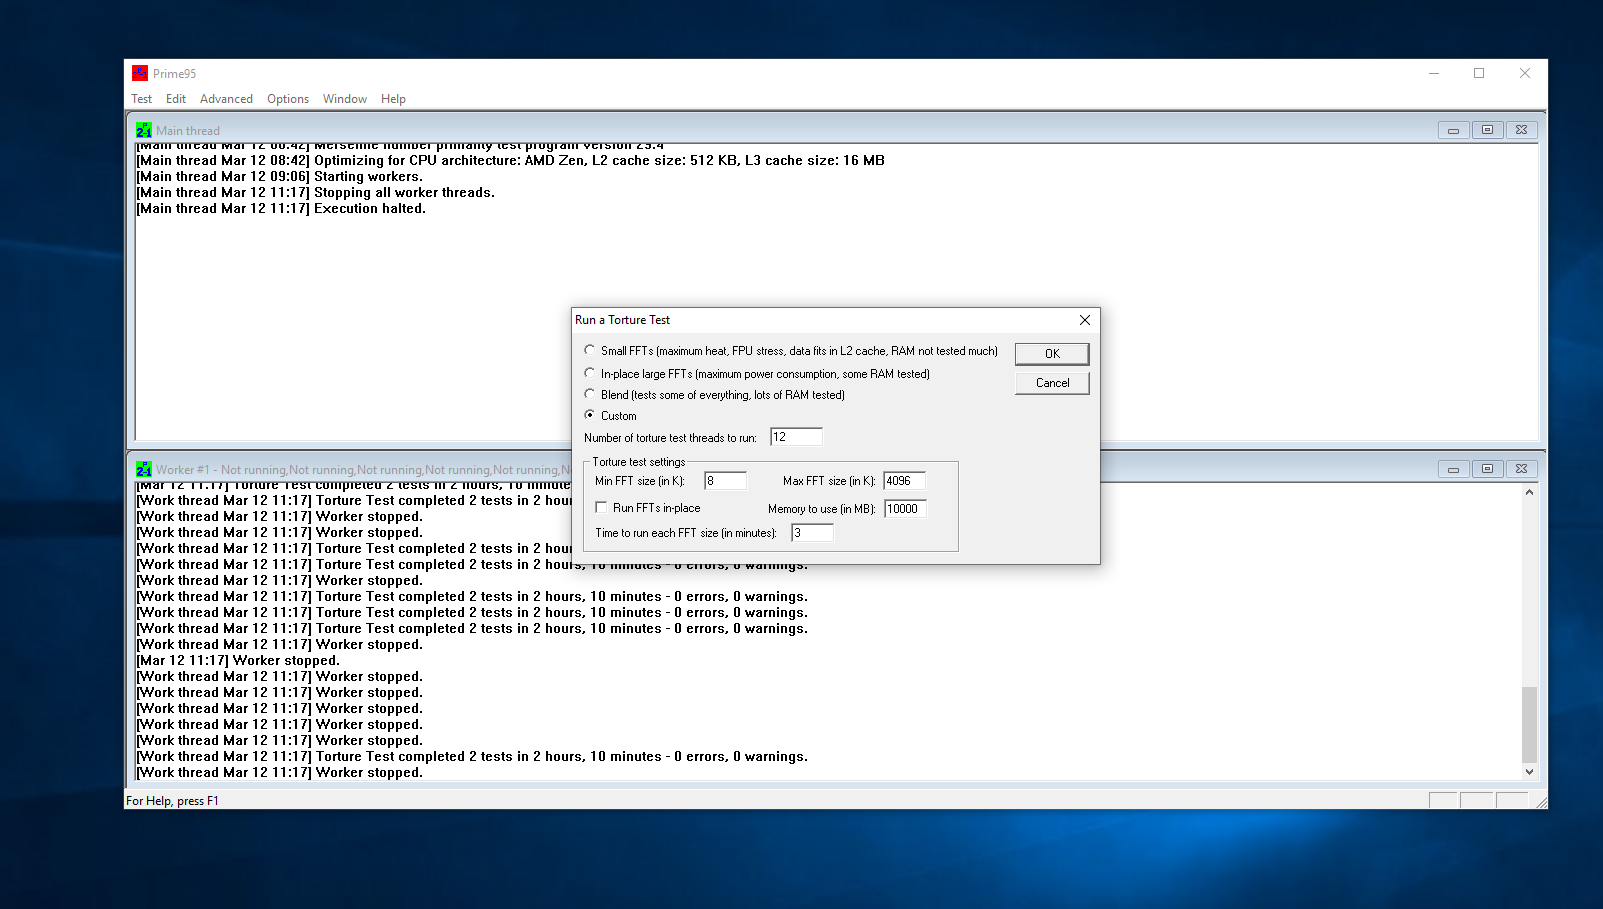This screenshot has width=1603, height=909.
Task: Click the Min FFT size field
Action: tap(725, 481)
